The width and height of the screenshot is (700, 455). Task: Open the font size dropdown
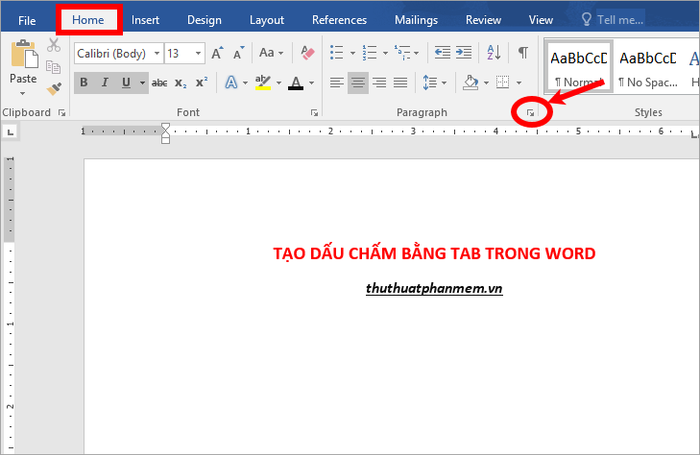pos(198,53)
